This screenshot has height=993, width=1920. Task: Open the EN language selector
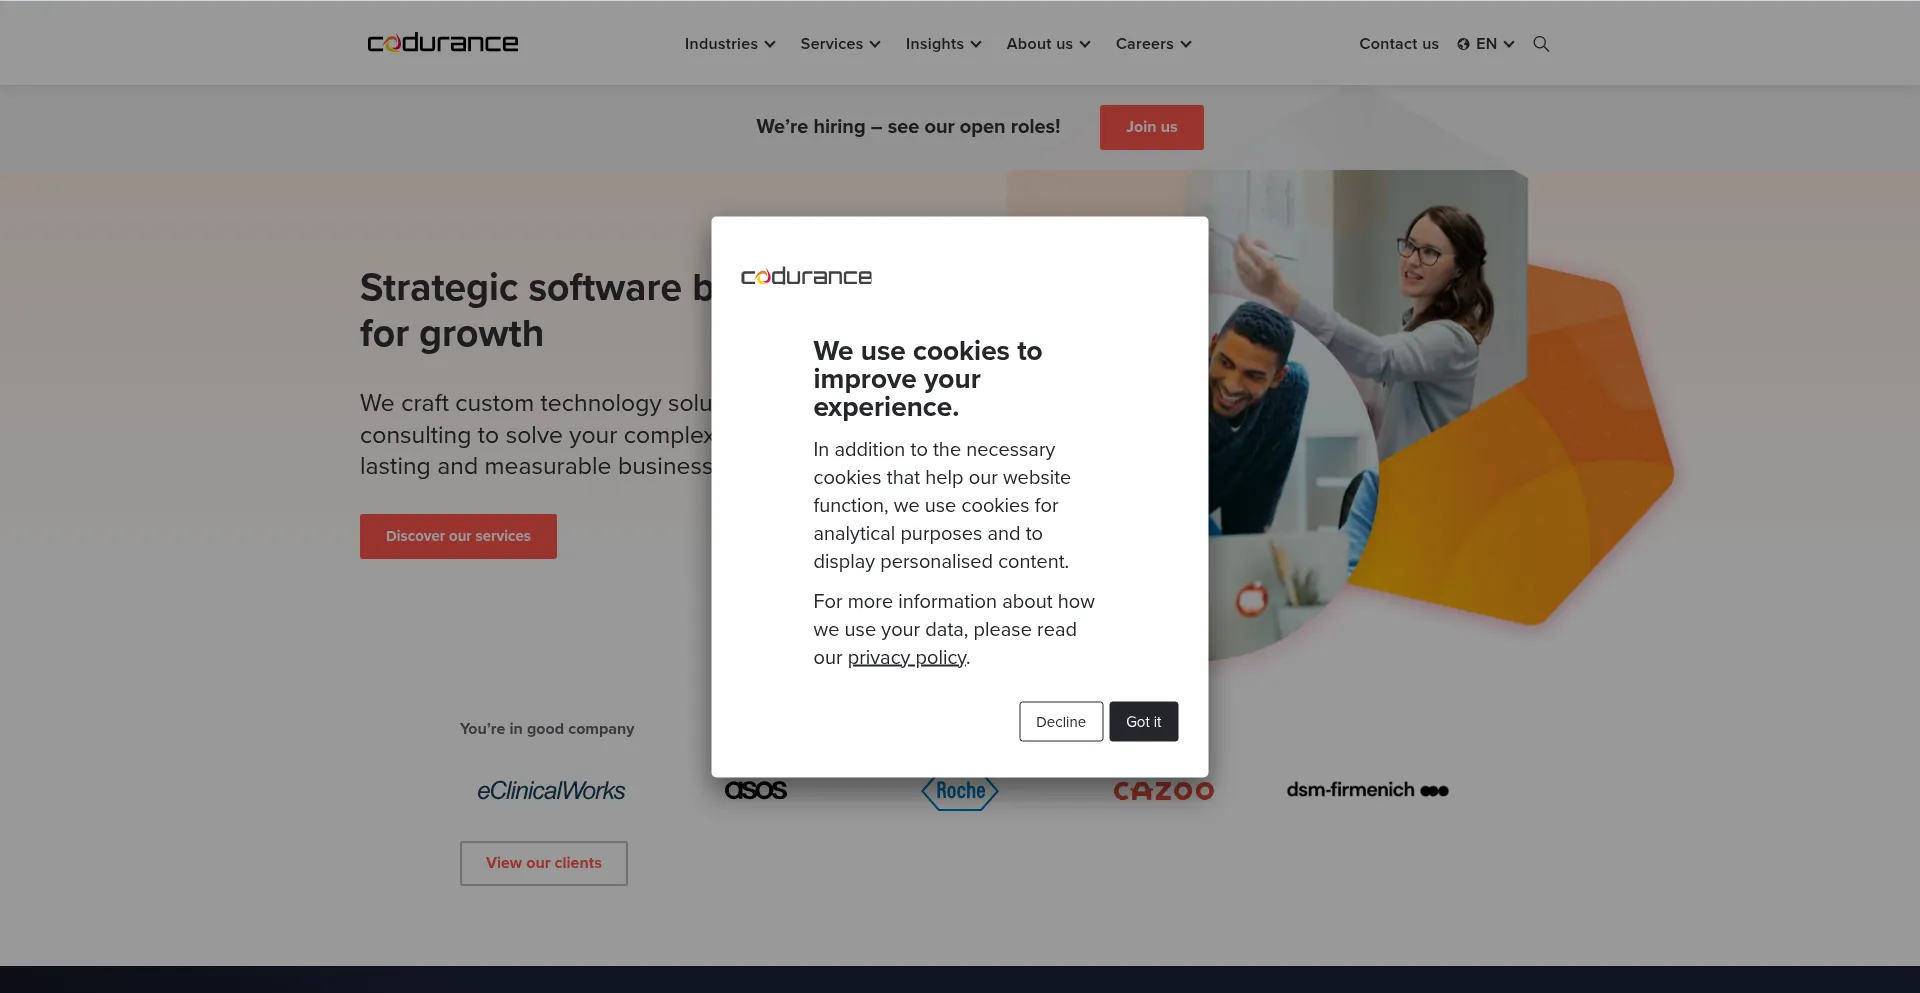1486,44
